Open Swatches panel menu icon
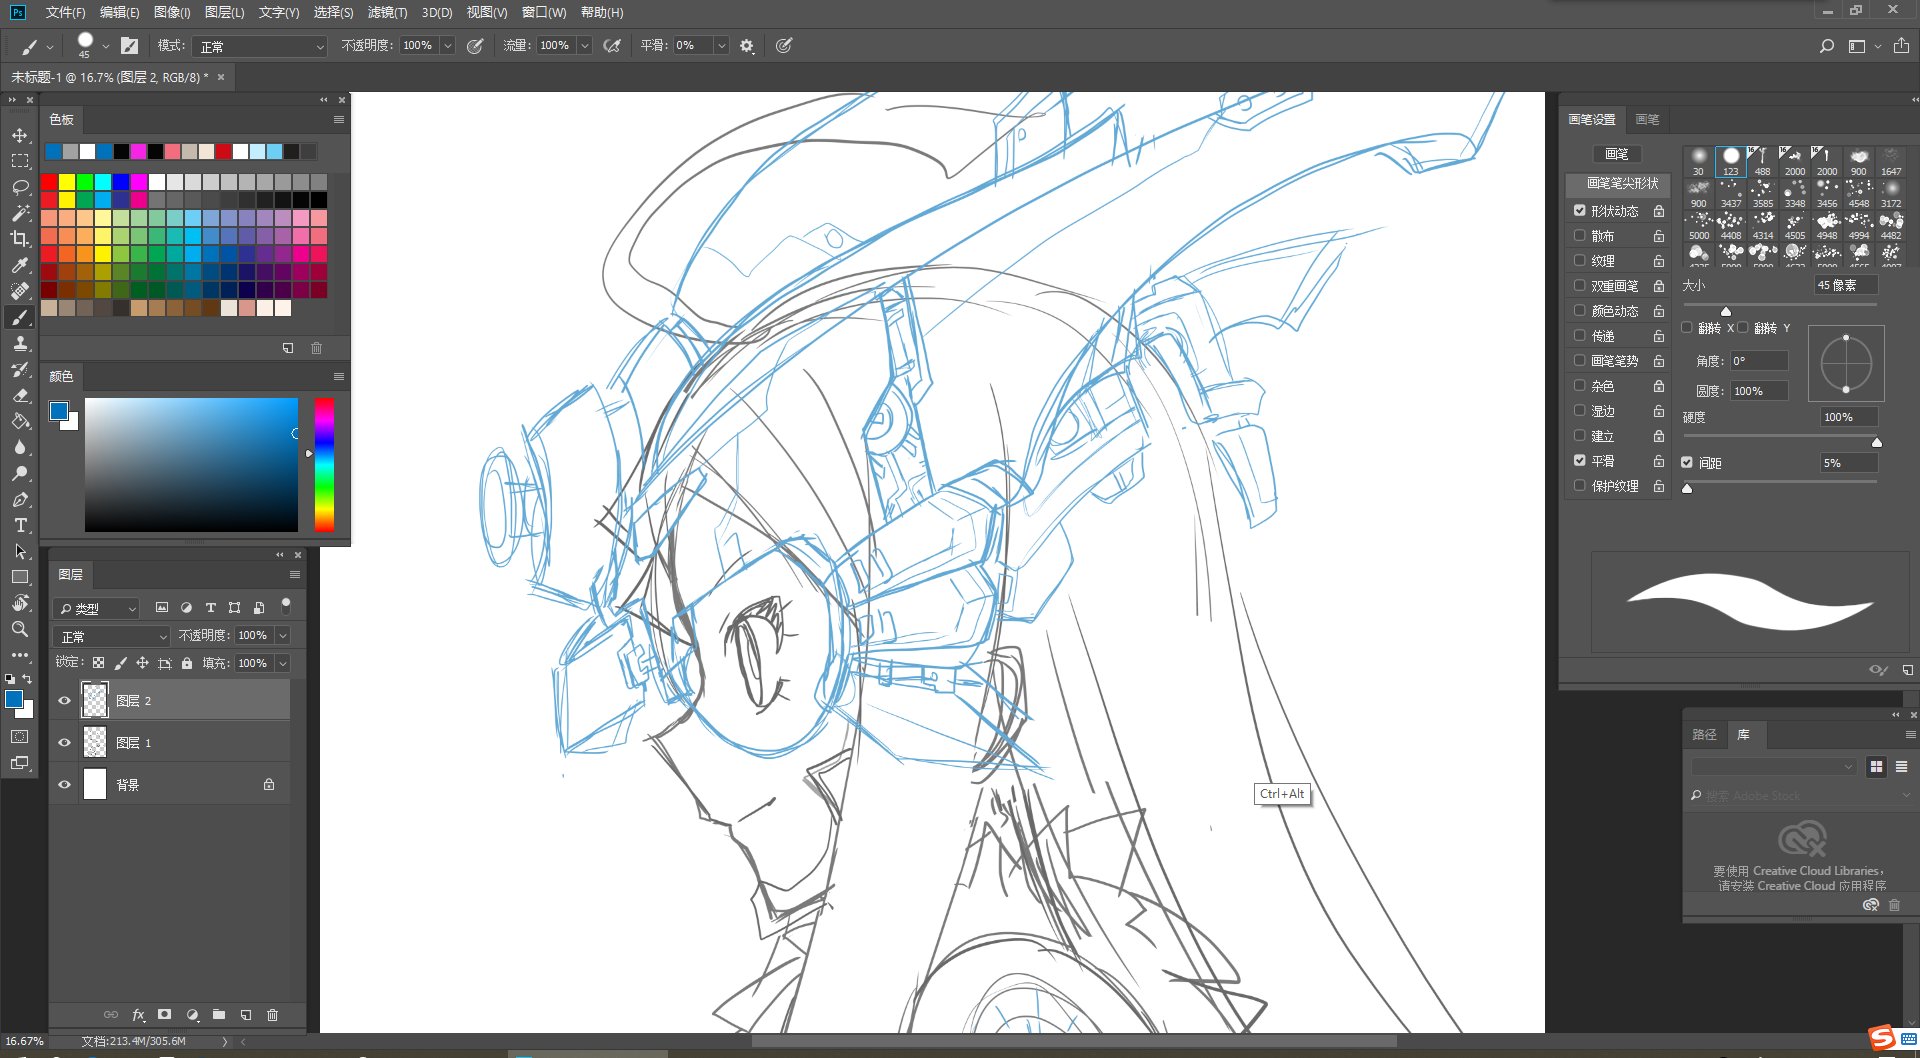 pyautogui.click(x=339, y=120)
